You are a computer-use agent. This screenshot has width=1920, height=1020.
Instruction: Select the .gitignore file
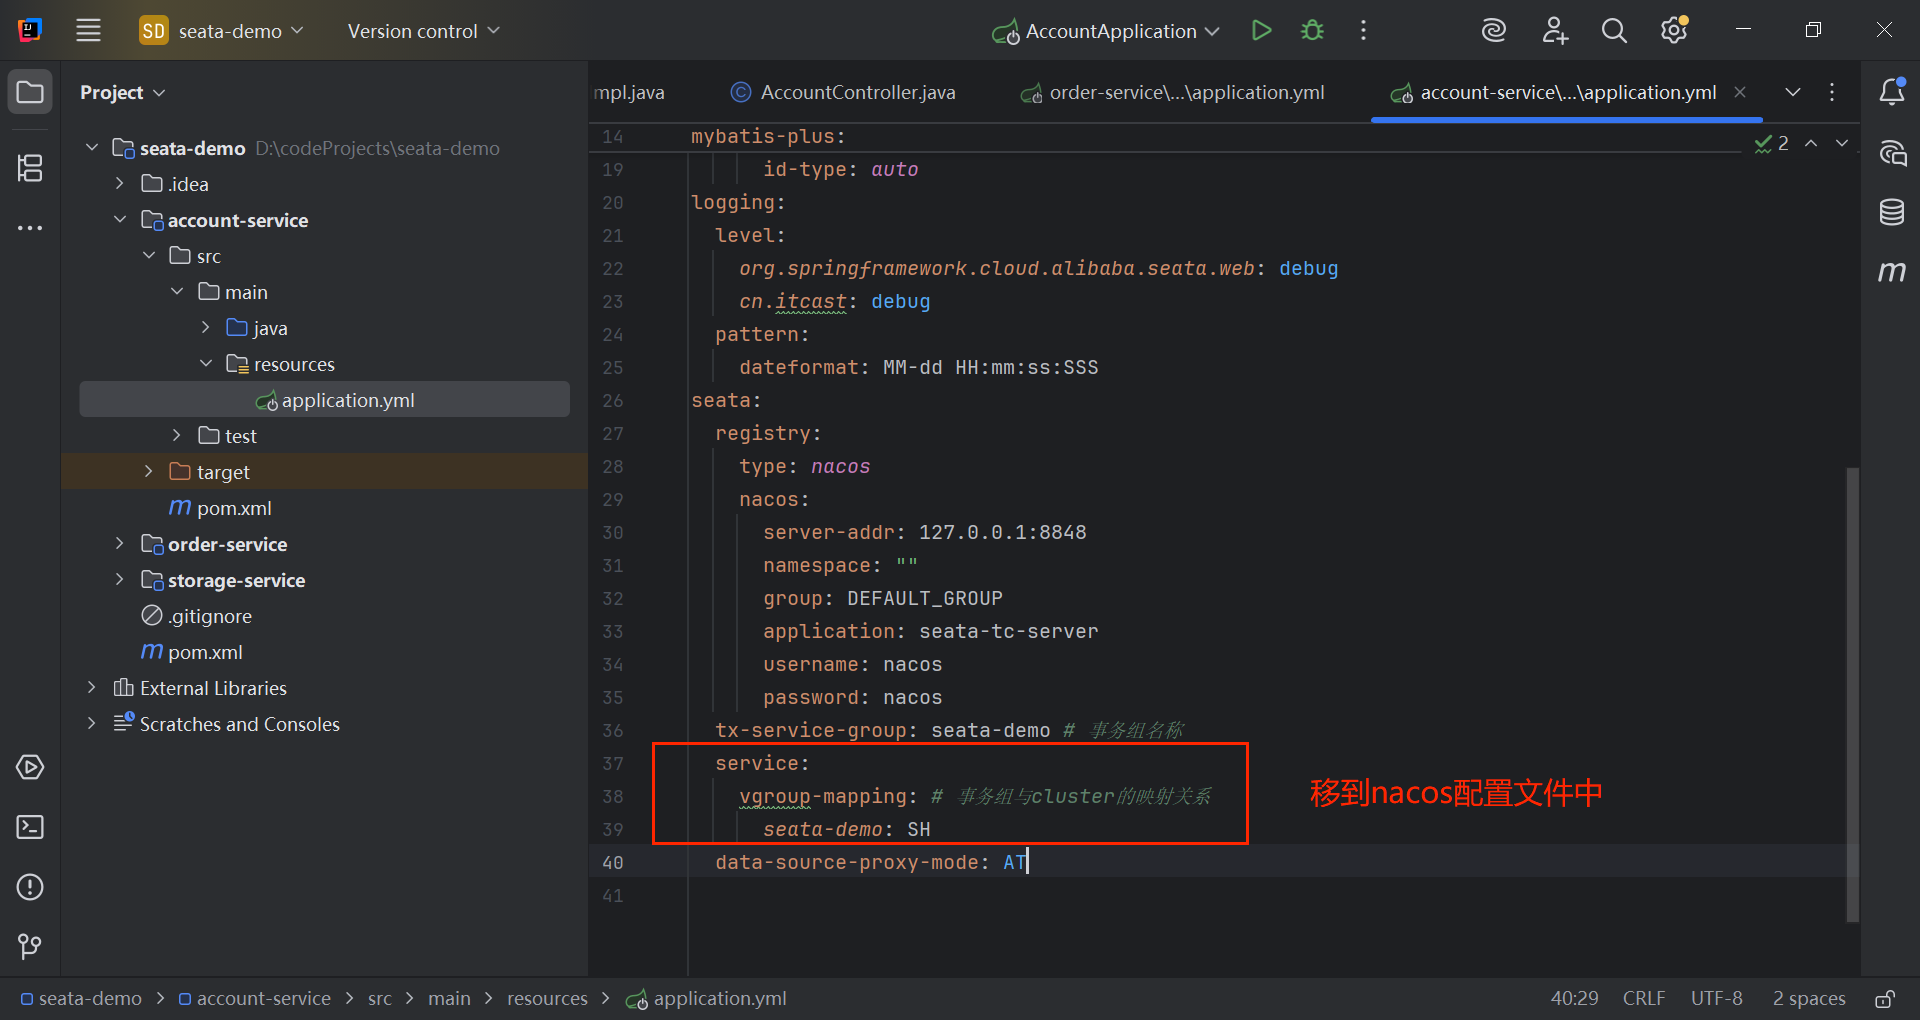197,616
